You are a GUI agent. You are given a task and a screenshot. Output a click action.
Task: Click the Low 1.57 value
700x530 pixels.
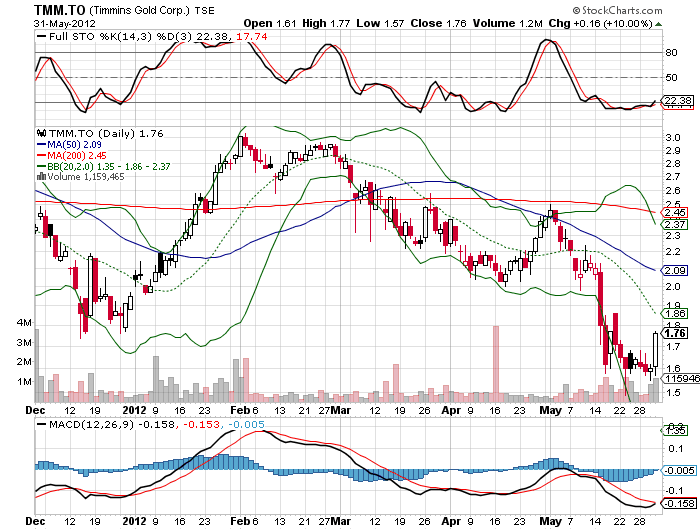click(380, 23)
